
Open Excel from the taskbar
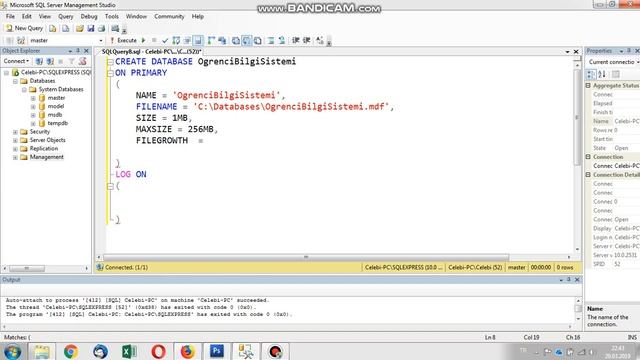point(129,351)
